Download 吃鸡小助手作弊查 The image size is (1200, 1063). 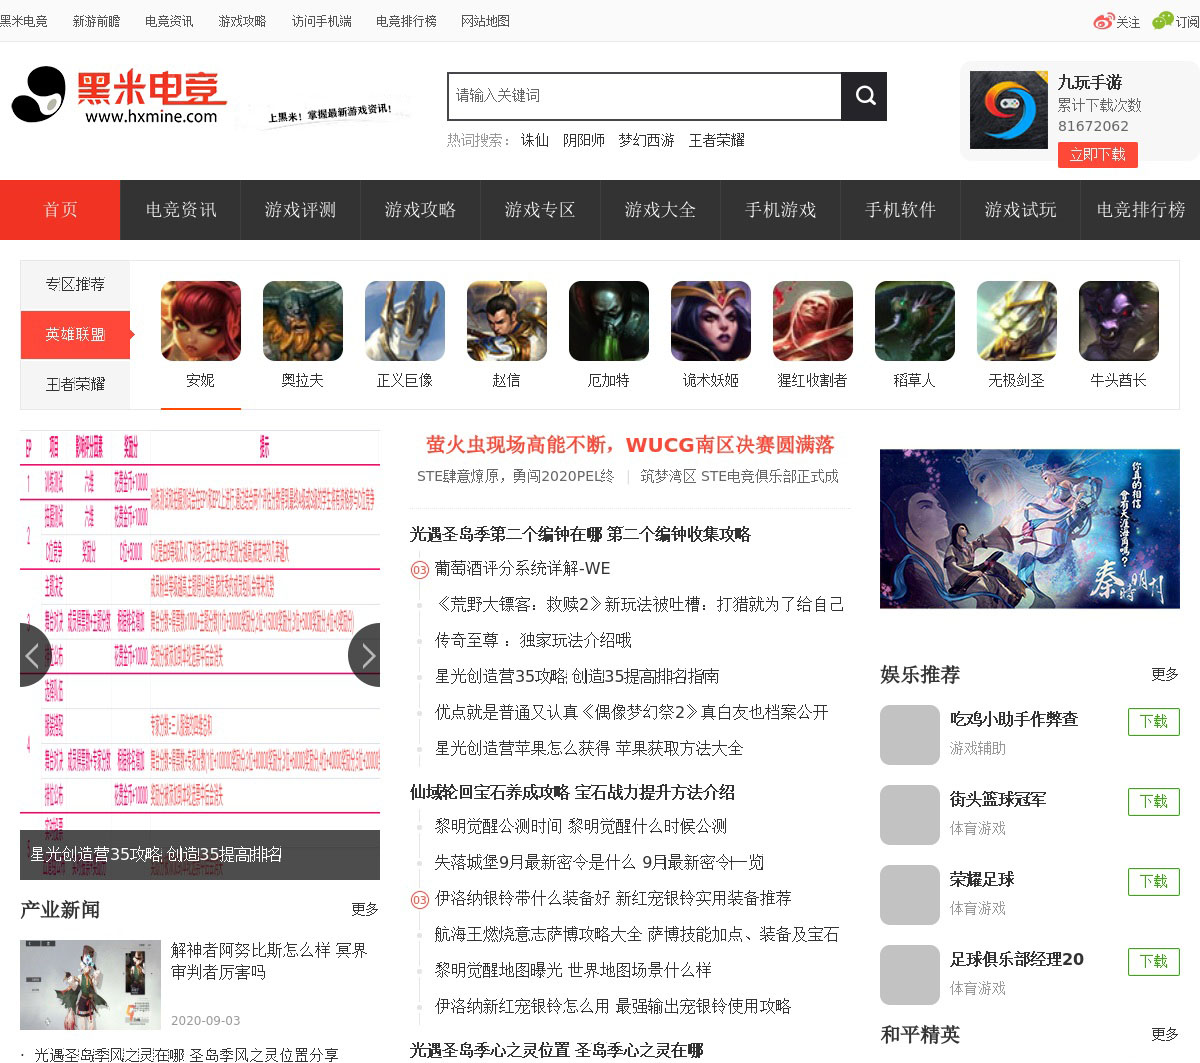click(x=1153, y=721)
